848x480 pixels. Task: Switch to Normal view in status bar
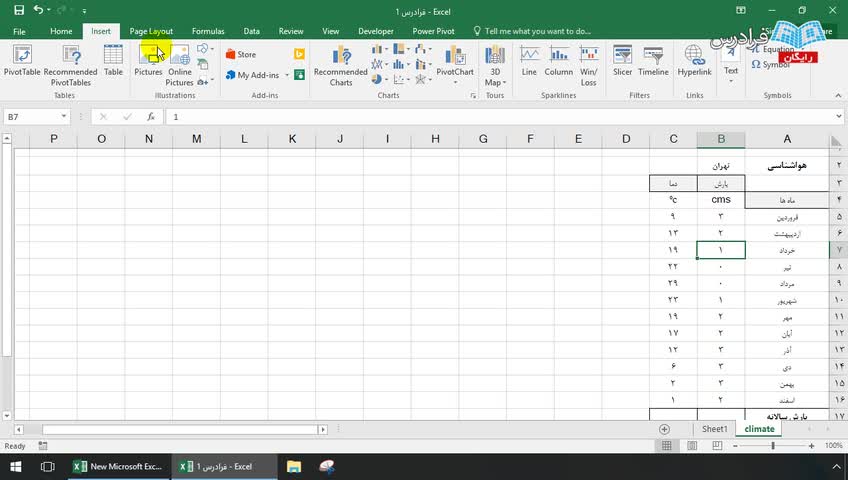point(667,445)
